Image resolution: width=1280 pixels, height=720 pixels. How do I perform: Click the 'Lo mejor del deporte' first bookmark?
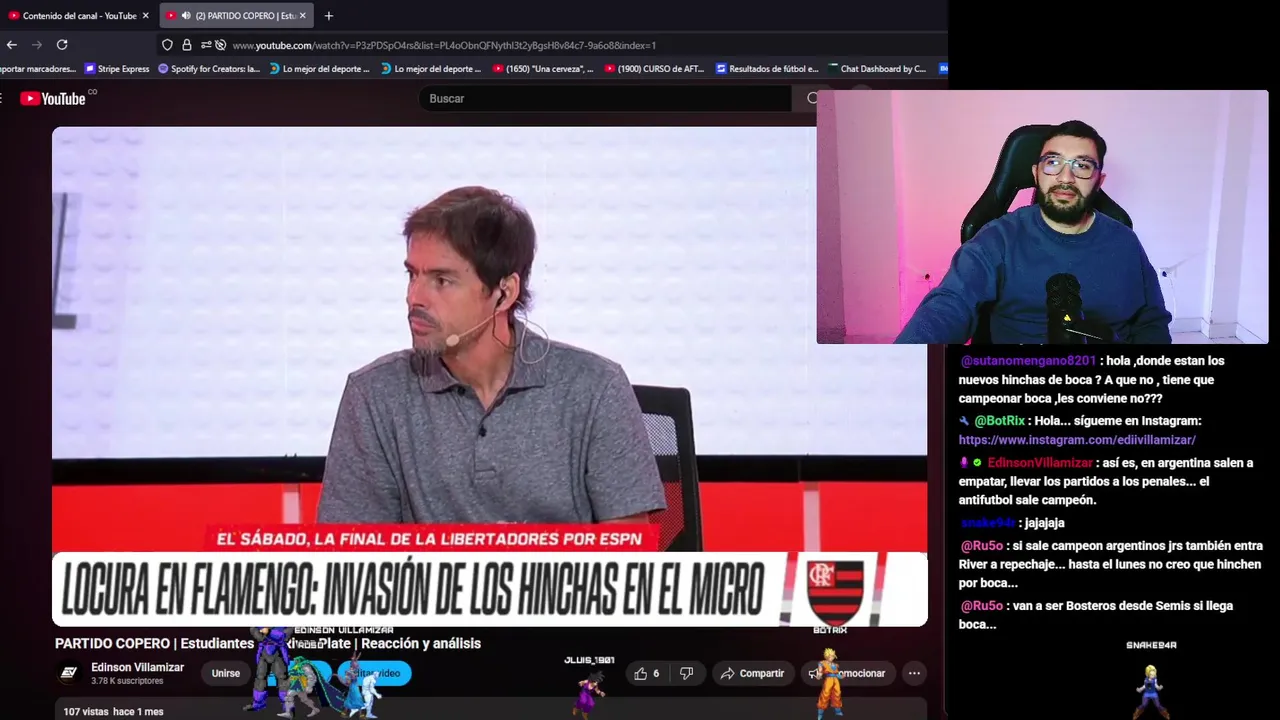pos(319,69)
